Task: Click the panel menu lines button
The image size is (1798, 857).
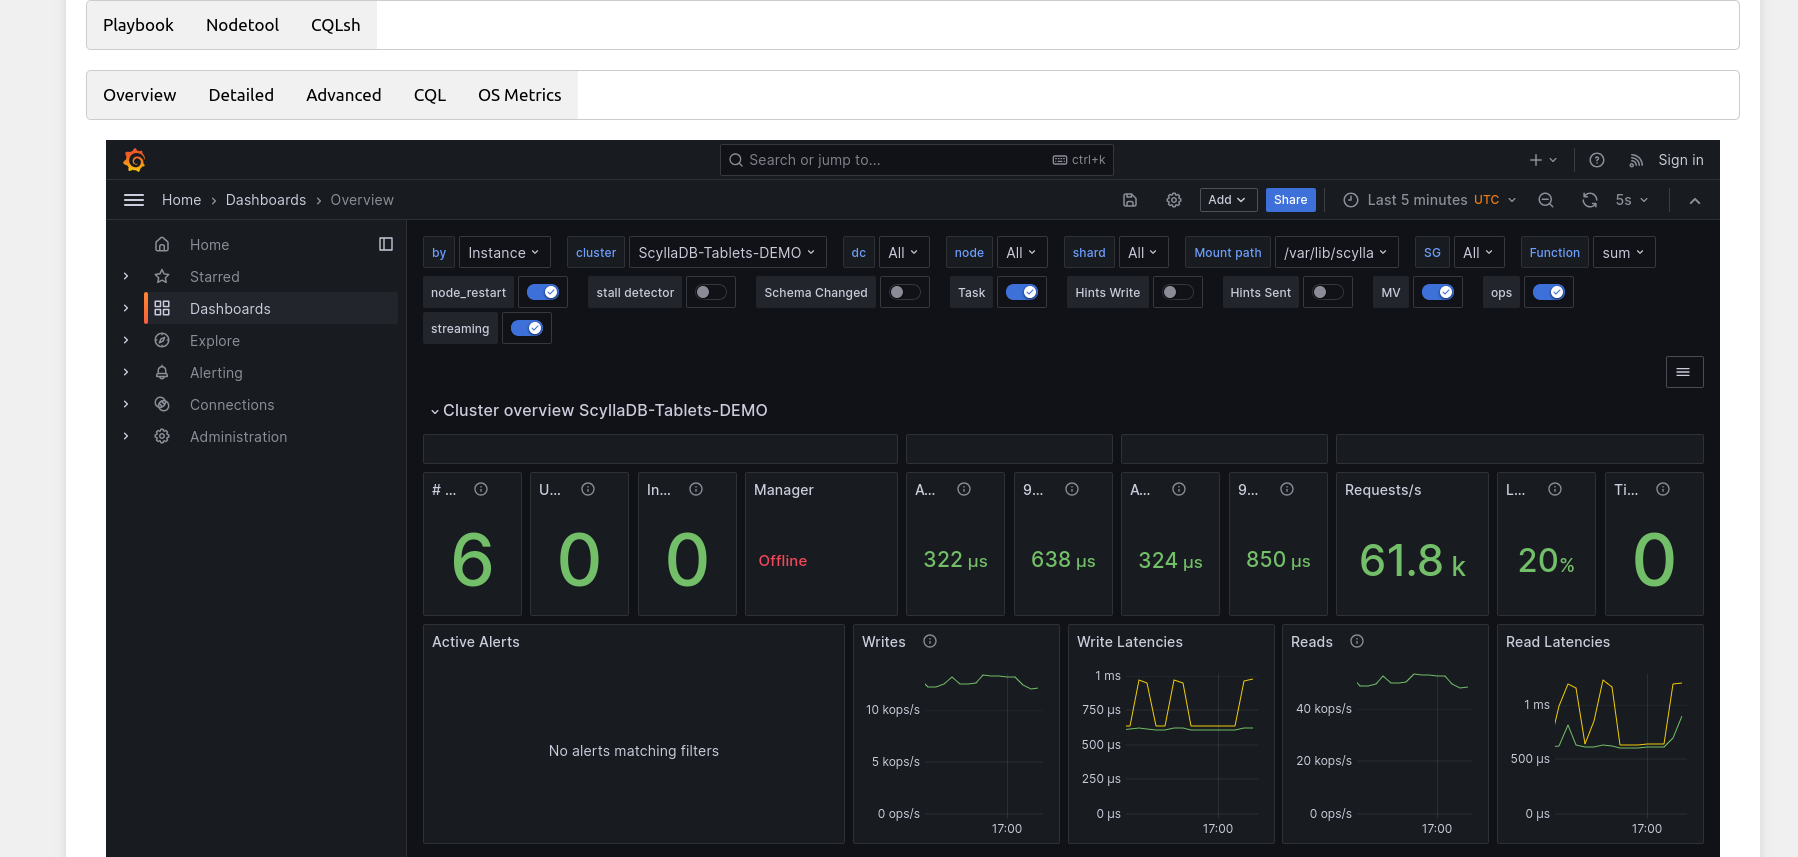Action: point(1684,372)
